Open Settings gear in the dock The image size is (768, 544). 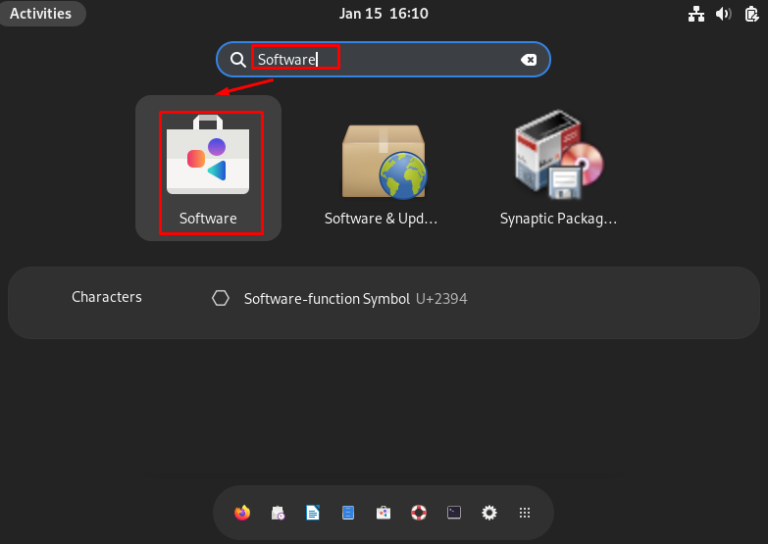click(x=489, y=513)
